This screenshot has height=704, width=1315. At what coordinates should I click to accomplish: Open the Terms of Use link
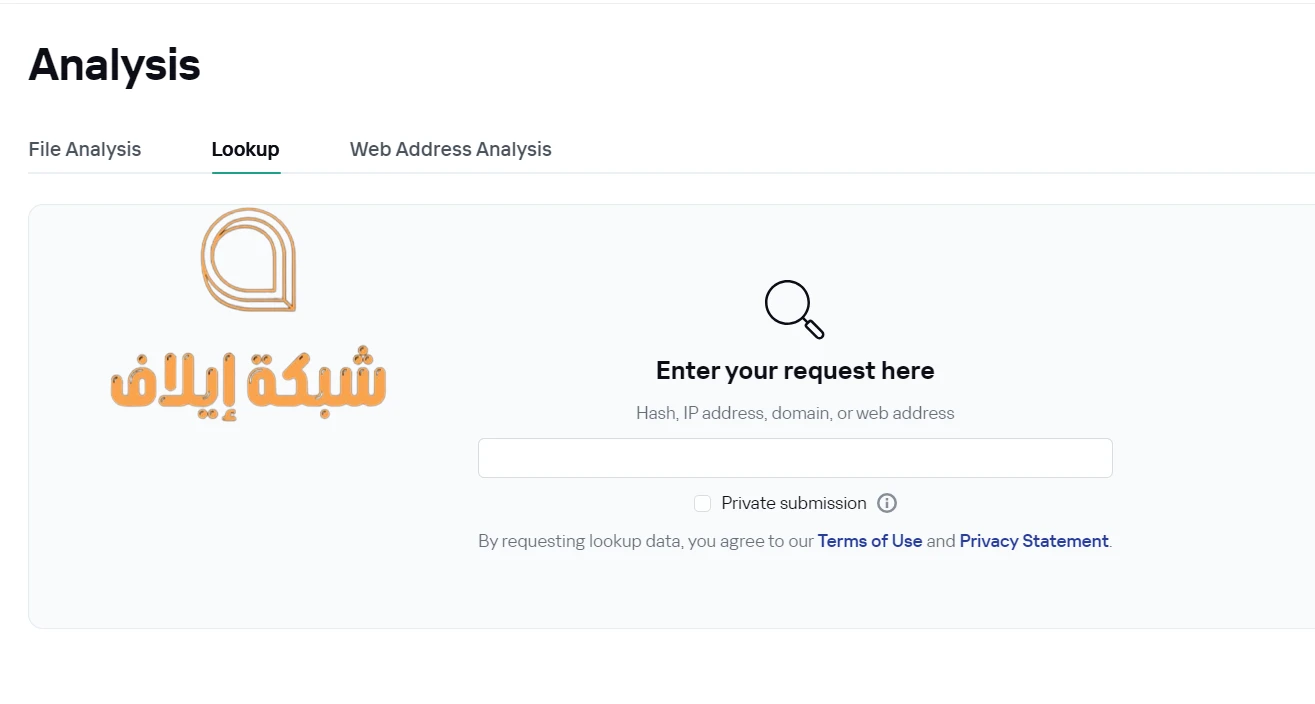(x=870, y=541)
